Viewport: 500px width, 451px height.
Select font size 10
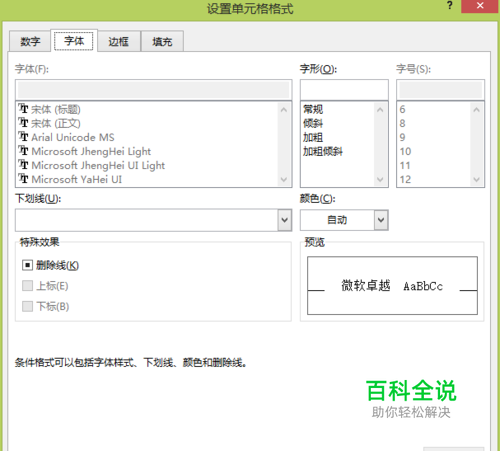tap(405, 151)
